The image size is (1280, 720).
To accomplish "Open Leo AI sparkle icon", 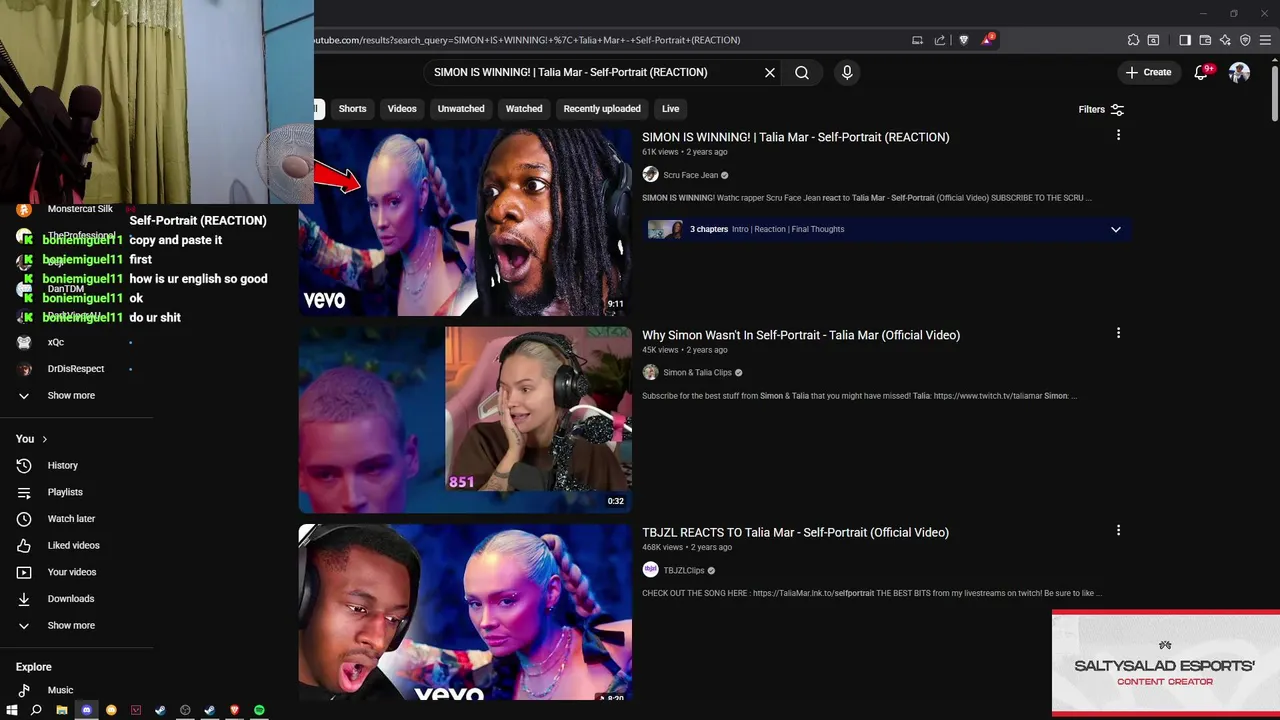I will pos(1225,40).
